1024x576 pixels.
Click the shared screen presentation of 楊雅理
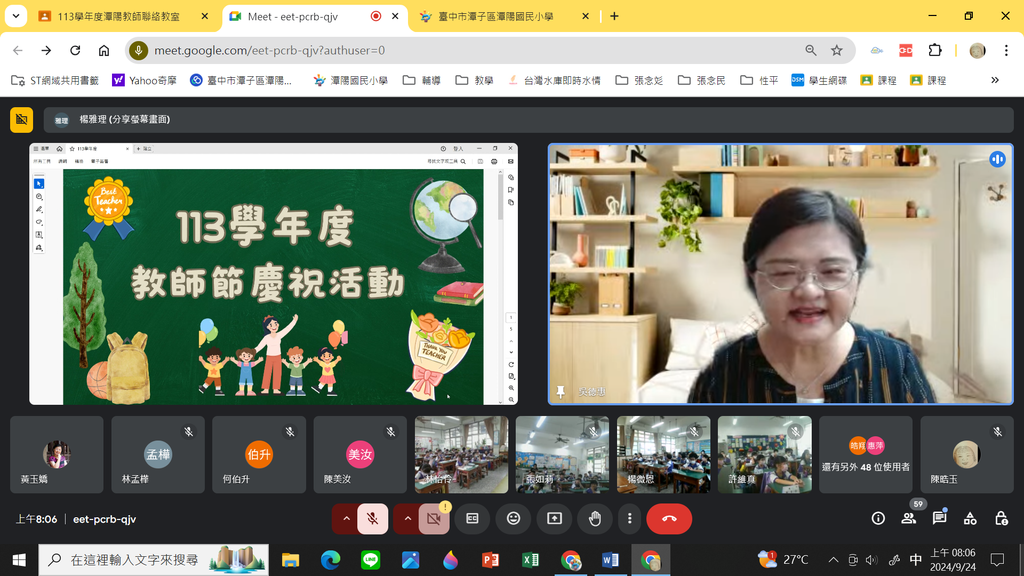click(x=274, y=274)
